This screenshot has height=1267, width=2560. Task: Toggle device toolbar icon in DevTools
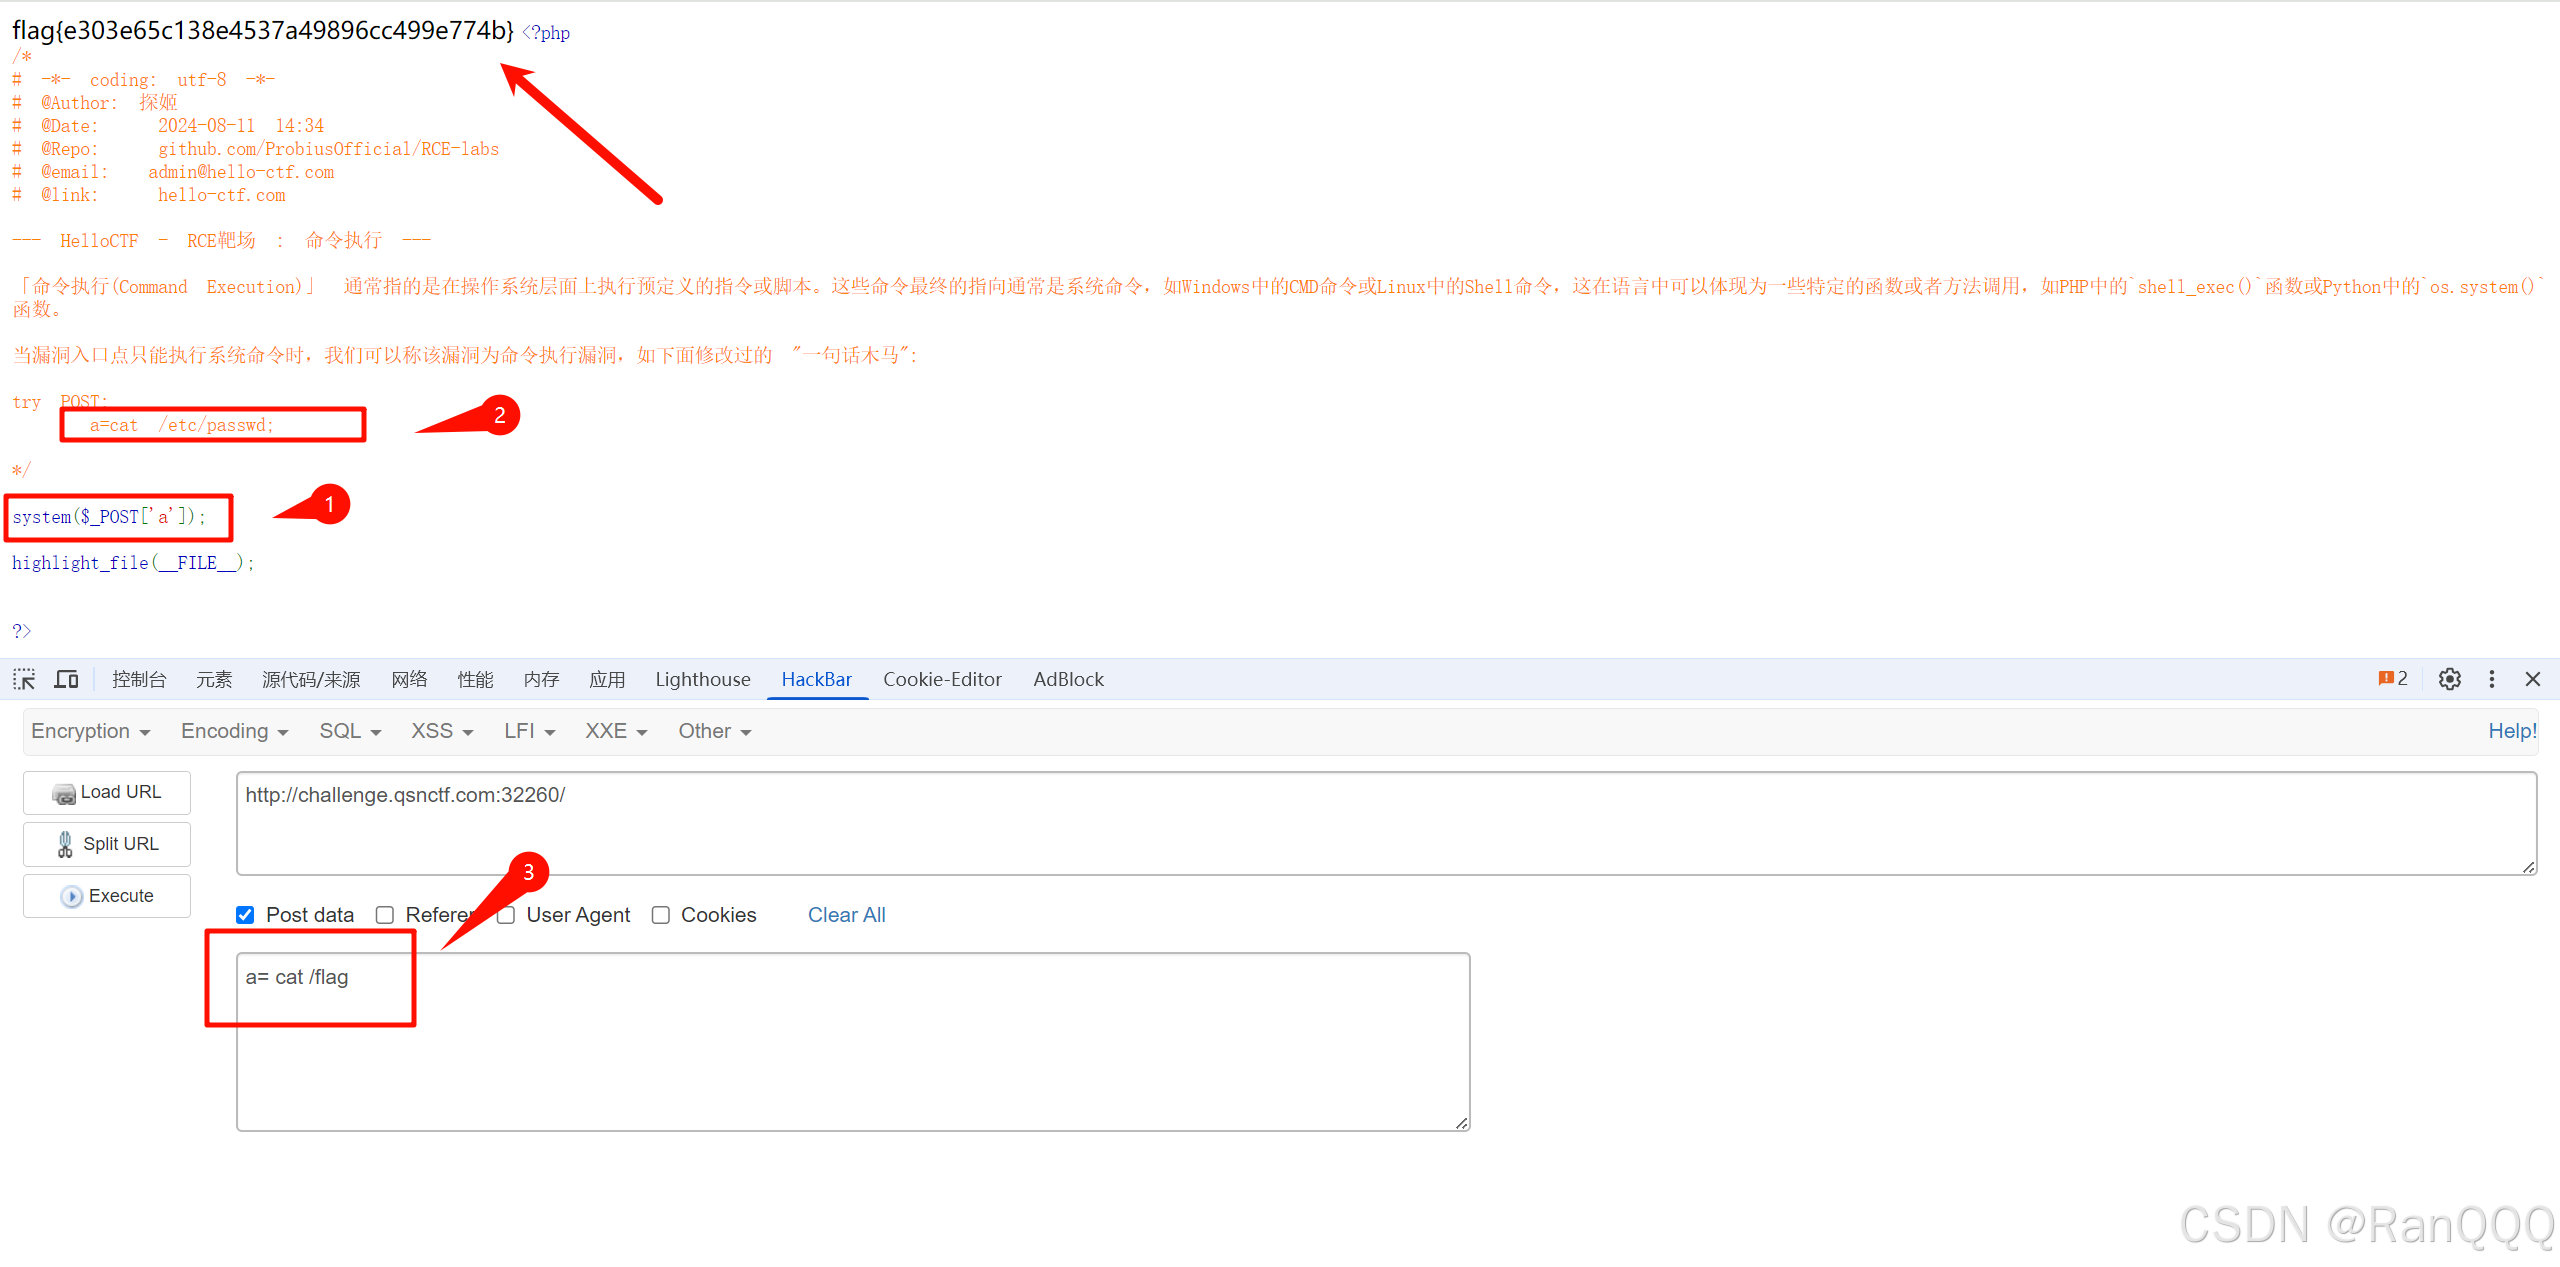tap(67, 679)
